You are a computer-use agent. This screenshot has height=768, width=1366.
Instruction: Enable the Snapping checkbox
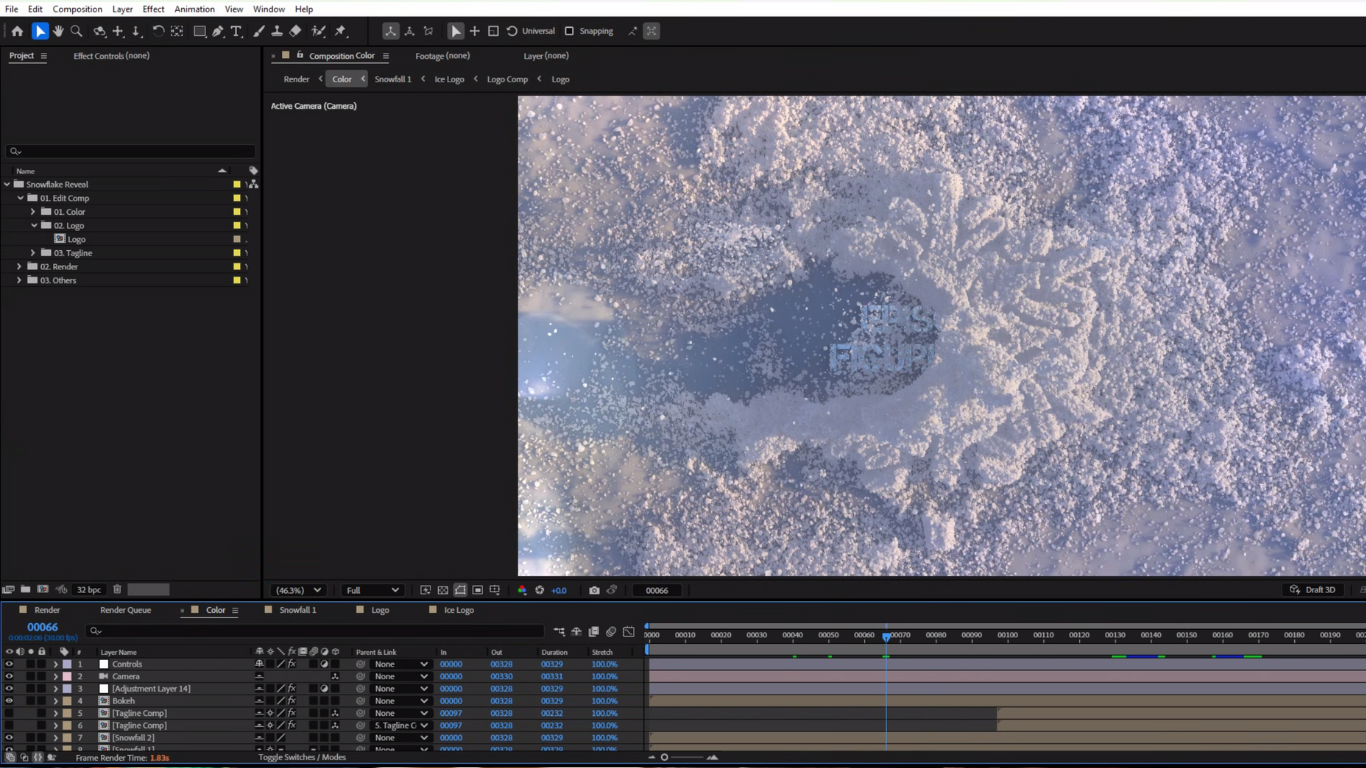569,31
